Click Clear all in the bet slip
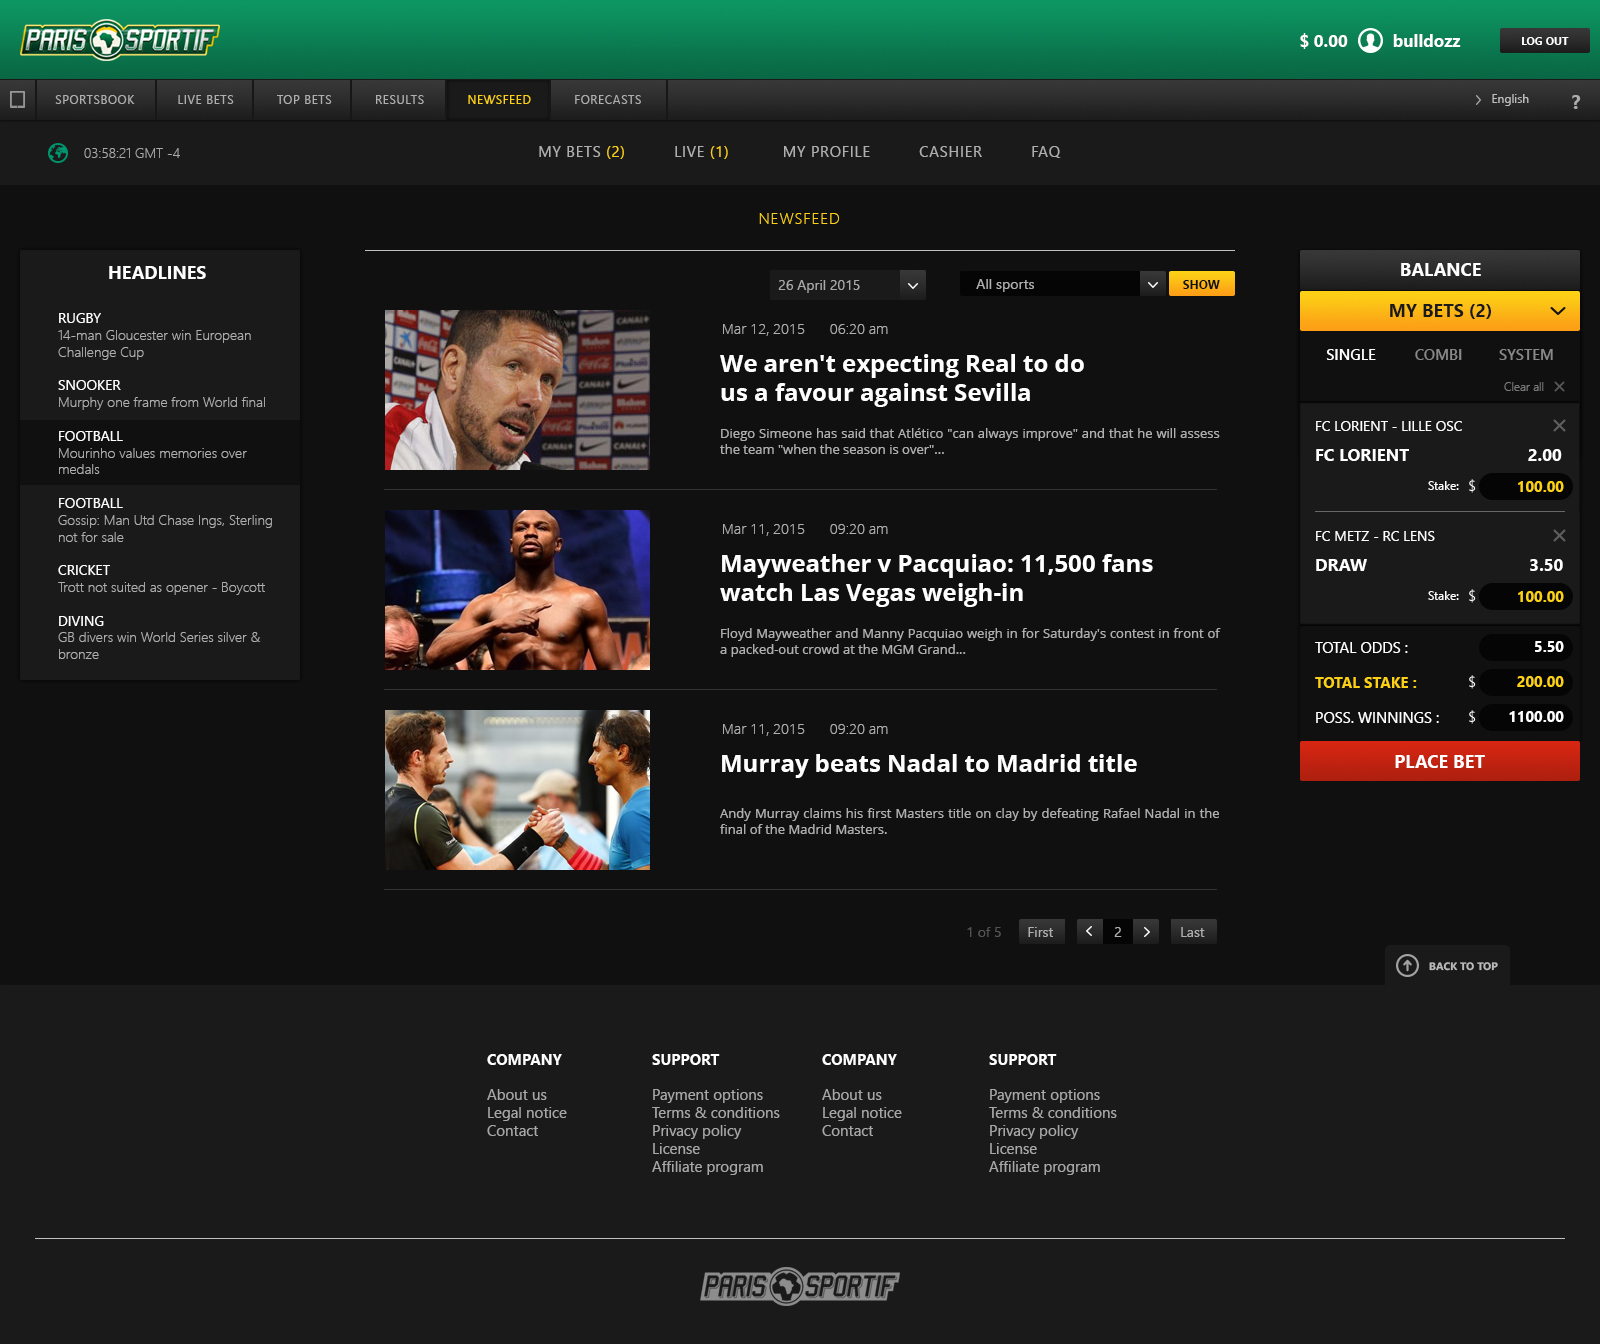The image size is (1600, 1344). 1526,386
